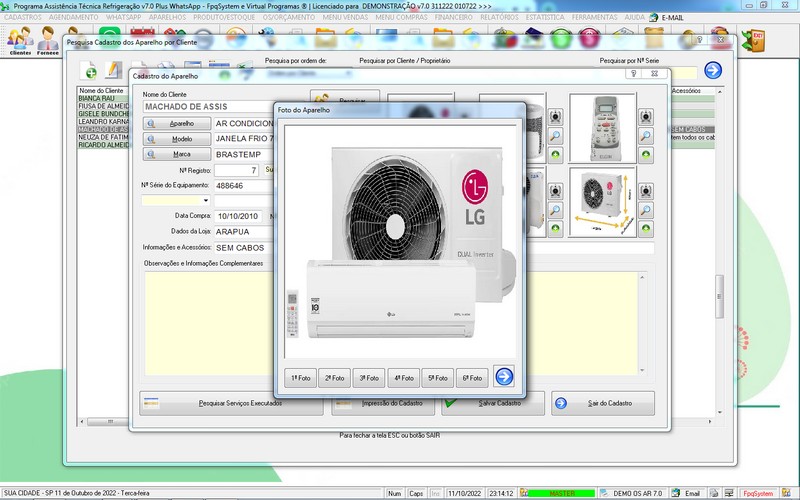
Task: Click the edit notepad pencil icon in Pesquisa window
Action: [x=114, y=70]
